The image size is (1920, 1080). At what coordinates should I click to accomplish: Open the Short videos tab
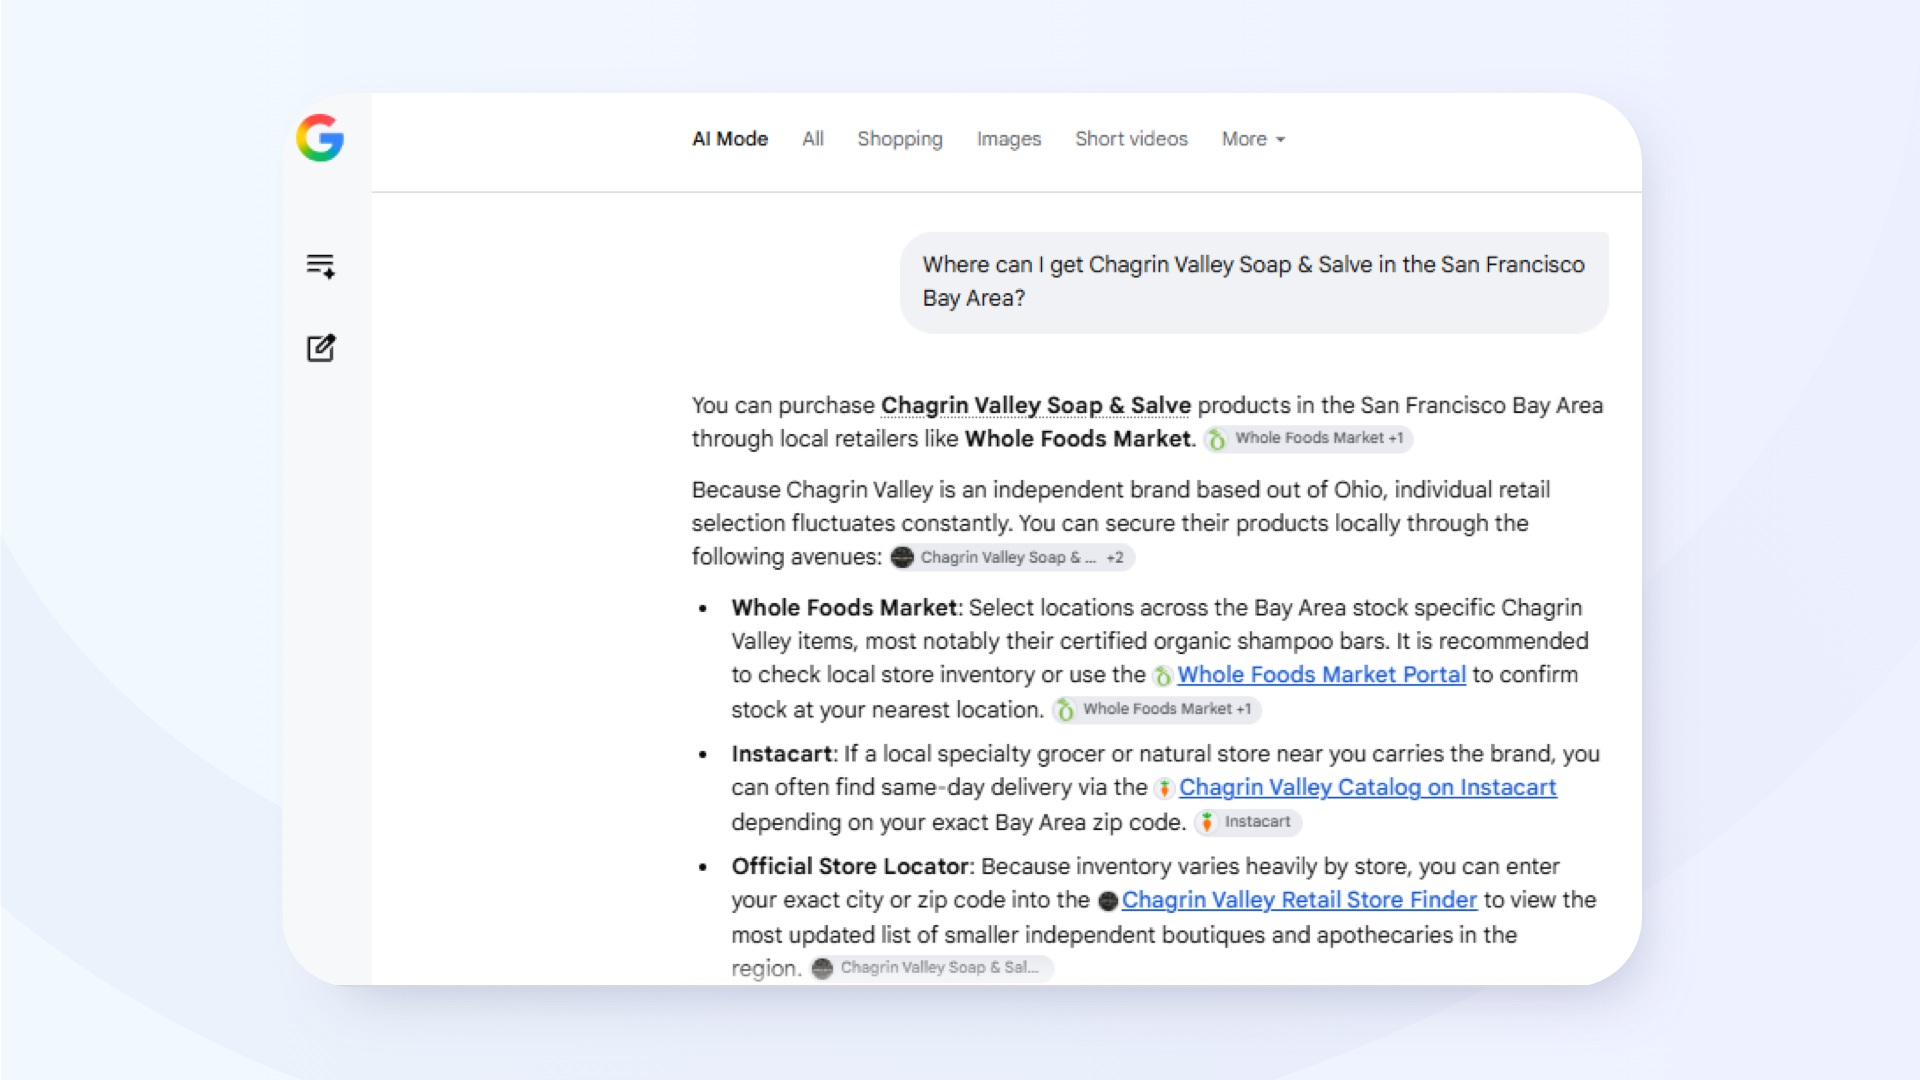[x=1131, y=139]
